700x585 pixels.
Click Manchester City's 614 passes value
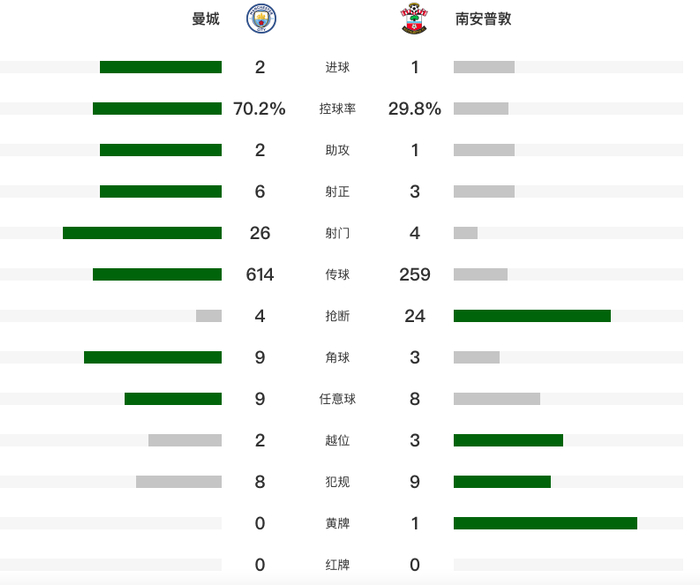(x=260, y=275)
